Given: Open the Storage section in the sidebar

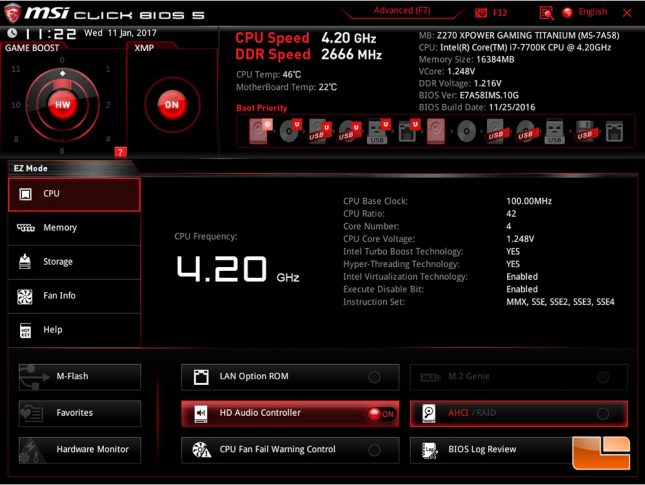Looking at the screenshot, I should (74, 262).
